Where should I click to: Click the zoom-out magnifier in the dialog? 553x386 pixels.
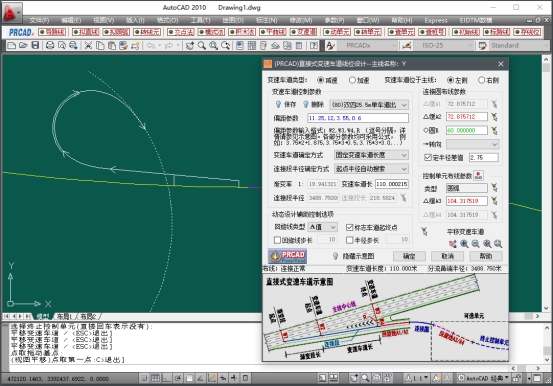pos(475,244)
